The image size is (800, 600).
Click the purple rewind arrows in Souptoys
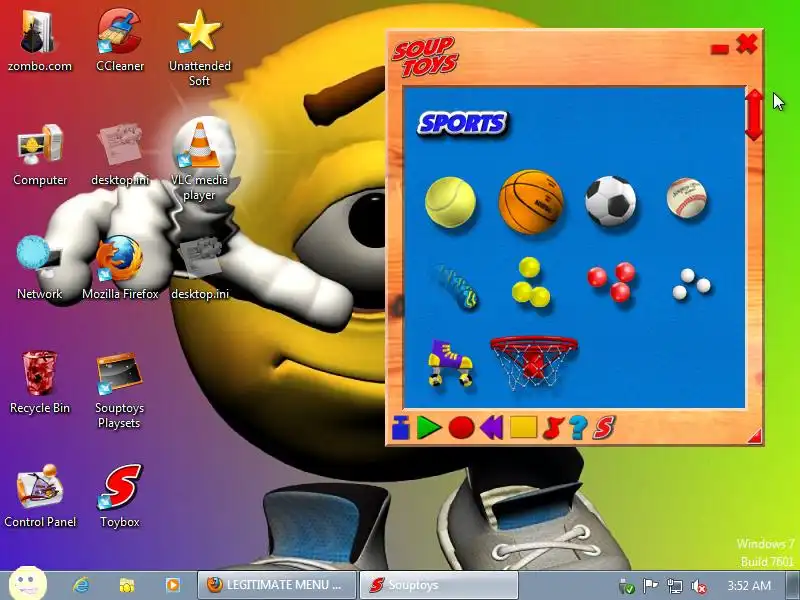click(492, 428)
